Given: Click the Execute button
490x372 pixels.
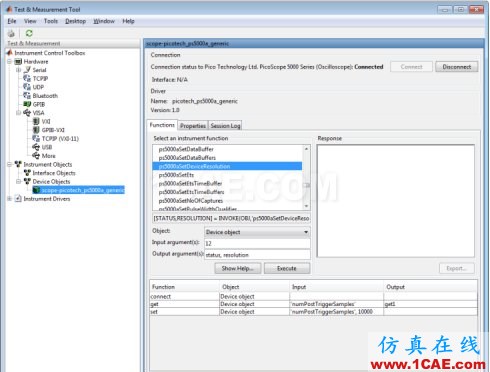Looking at the screenshot, I should point(287,268).
